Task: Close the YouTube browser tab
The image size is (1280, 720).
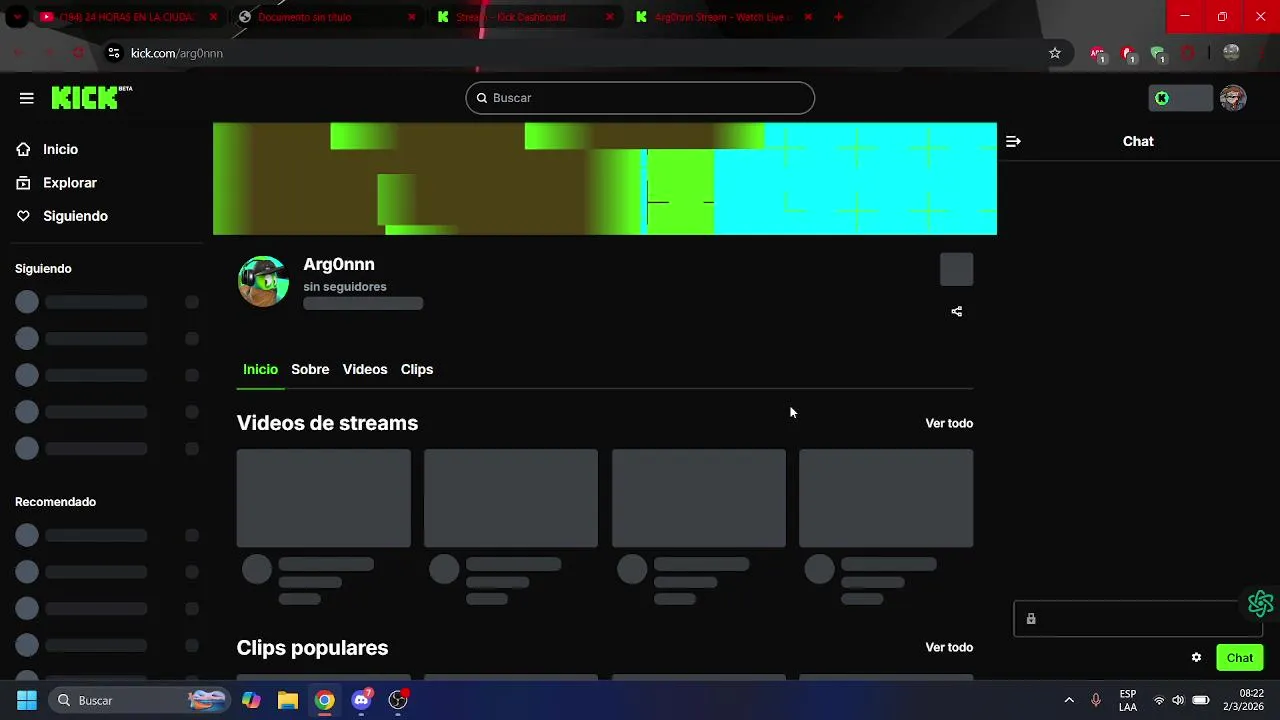Action: click(x=213, y=17)
